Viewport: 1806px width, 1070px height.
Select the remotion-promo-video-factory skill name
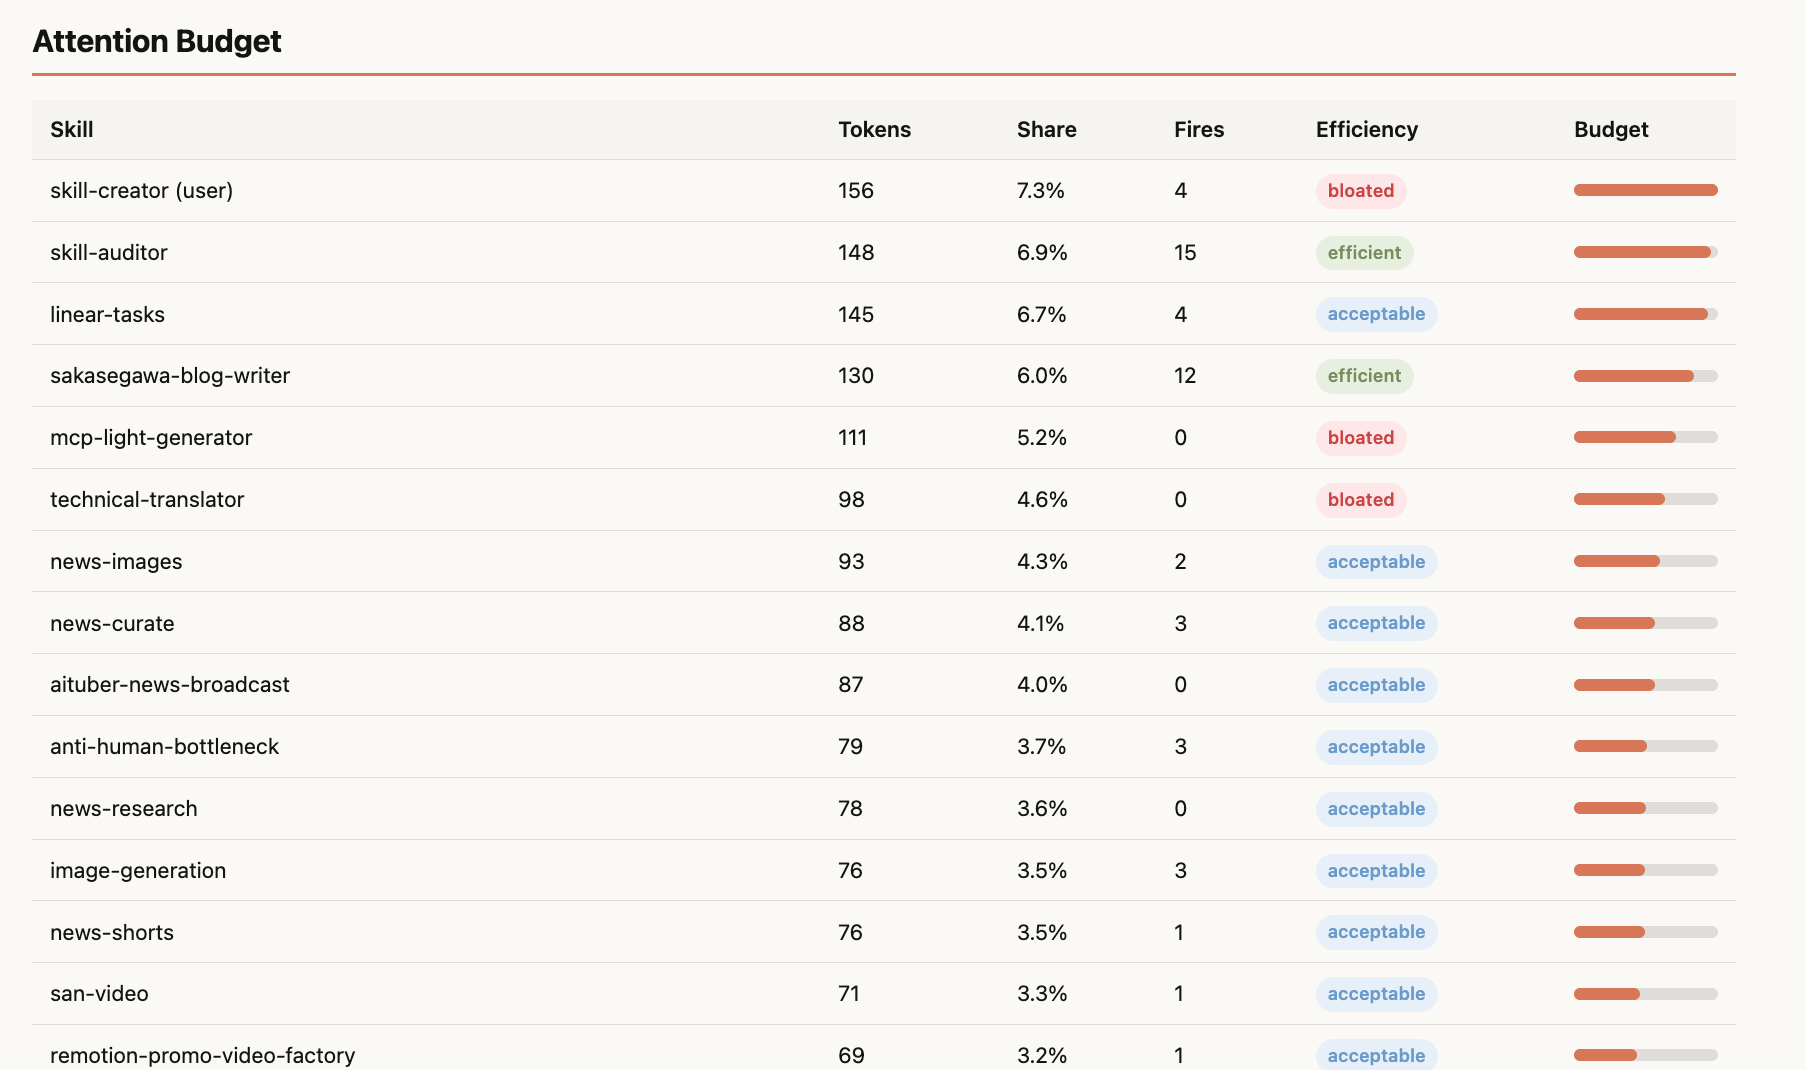(x=202, y=1055)
